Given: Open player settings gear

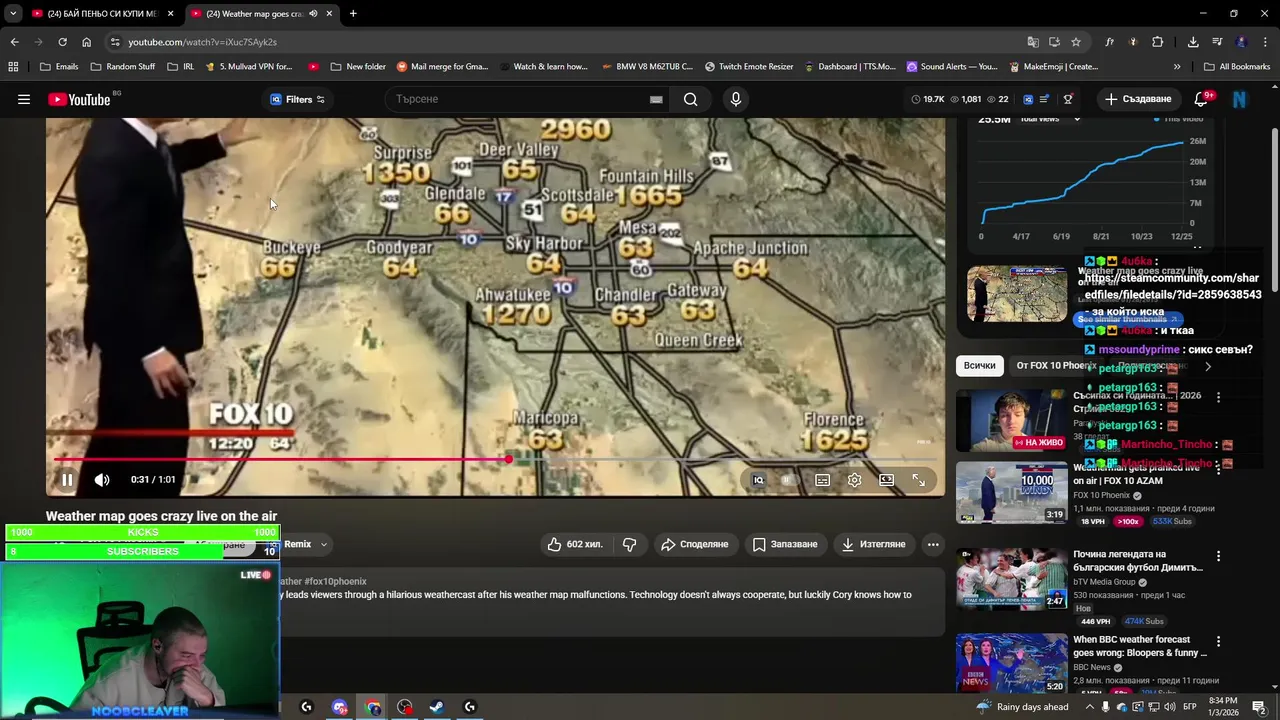Looking at the screenshot, I should (x=854, y=480).
